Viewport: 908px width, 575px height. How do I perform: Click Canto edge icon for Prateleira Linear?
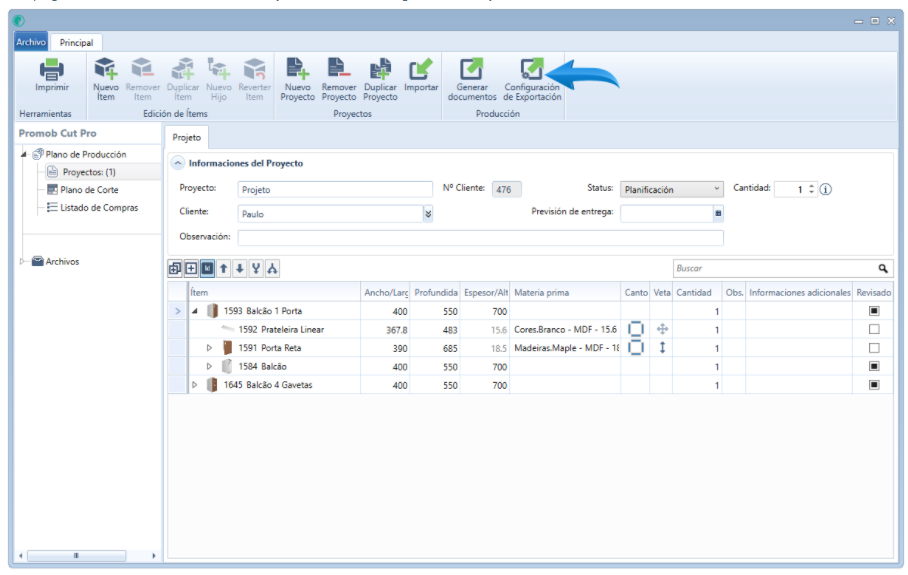(x=636, y=329)
